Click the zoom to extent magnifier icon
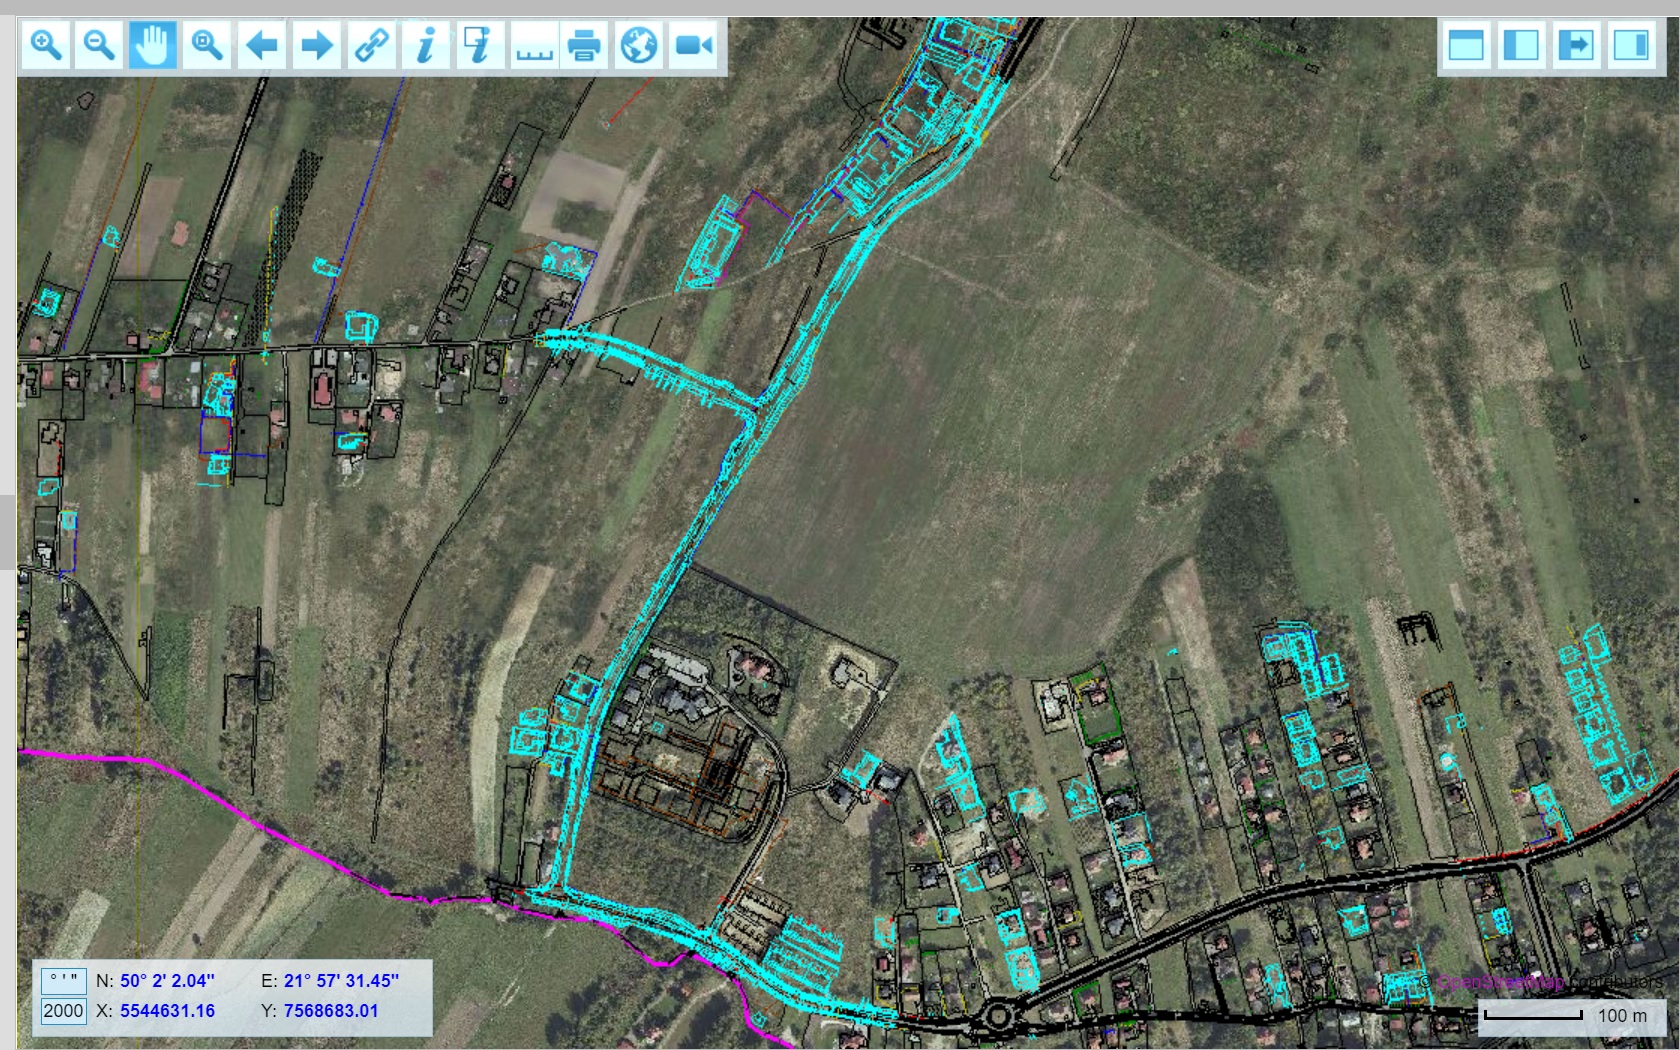This screenshot has width=1680, height=1050. pos(207,45)
